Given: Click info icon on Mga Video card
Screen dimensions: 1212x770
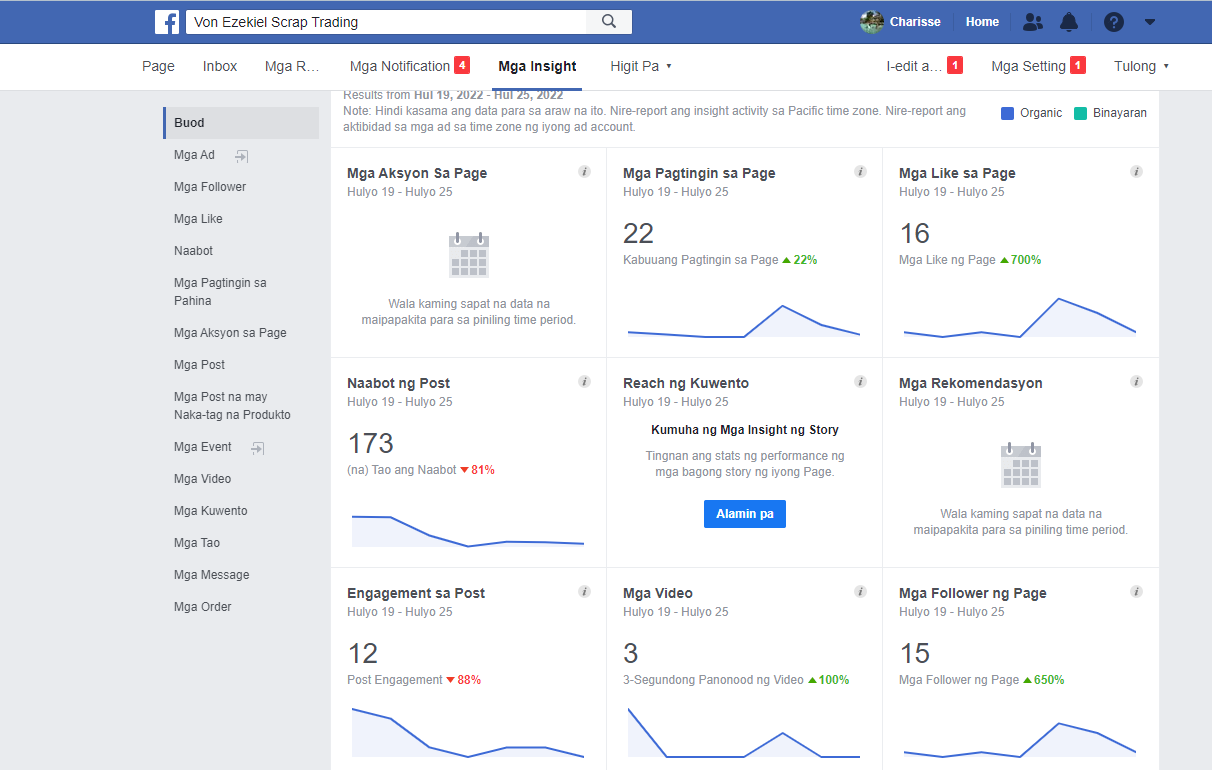Looking at the screenshot, I should [860, 592].
